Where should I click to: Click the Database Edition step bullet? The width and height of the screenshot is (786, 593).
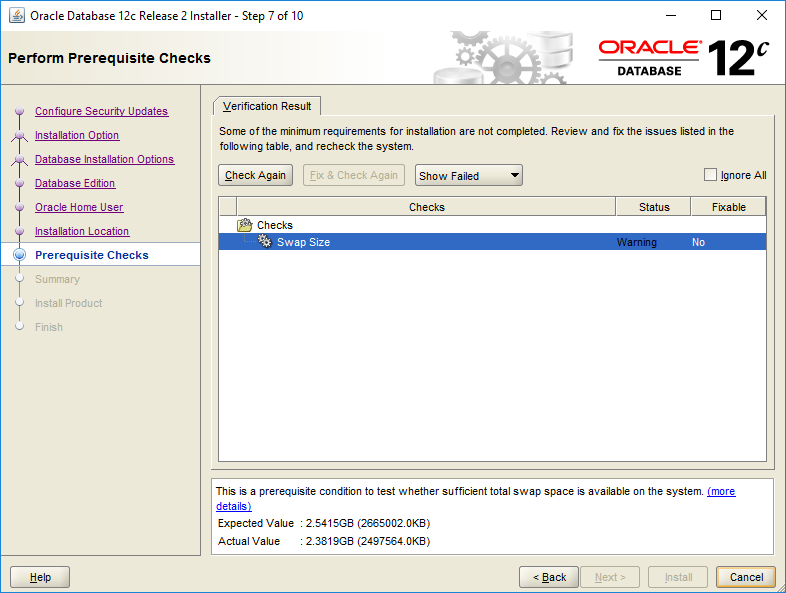pyautogui.click(x=20, y=183)
